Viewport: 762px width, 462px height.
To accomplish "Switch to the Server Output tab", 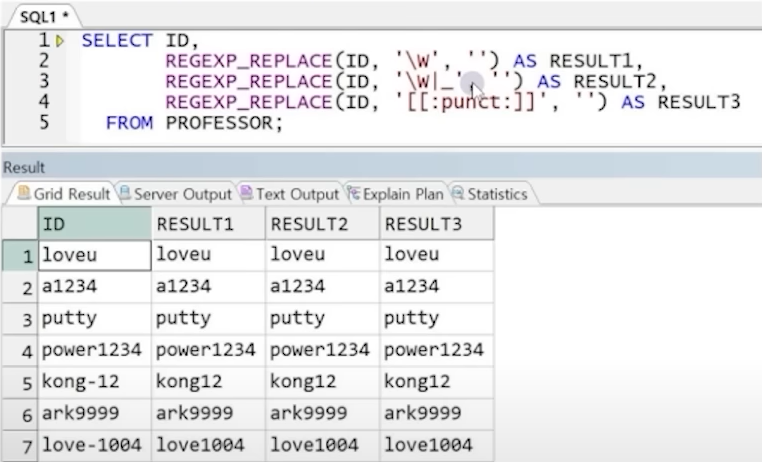I will click(176, 194).
